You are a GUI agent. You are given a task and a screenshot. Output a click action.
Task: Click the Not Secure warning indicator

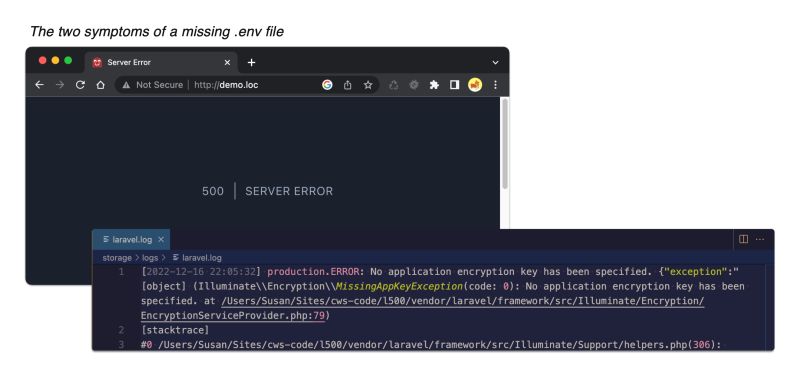[152, 85]
